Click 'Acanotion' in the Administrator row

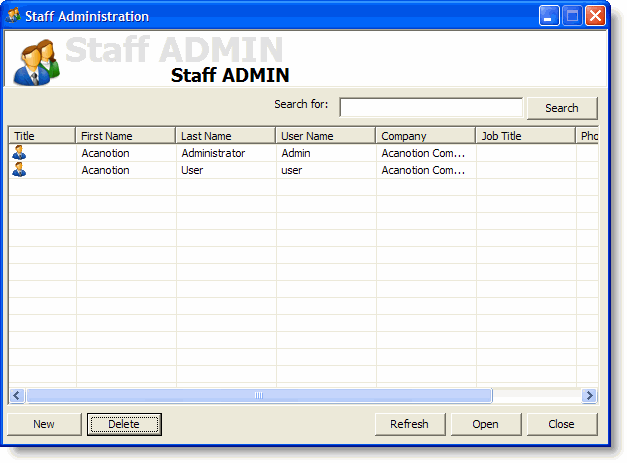(106, 153)
